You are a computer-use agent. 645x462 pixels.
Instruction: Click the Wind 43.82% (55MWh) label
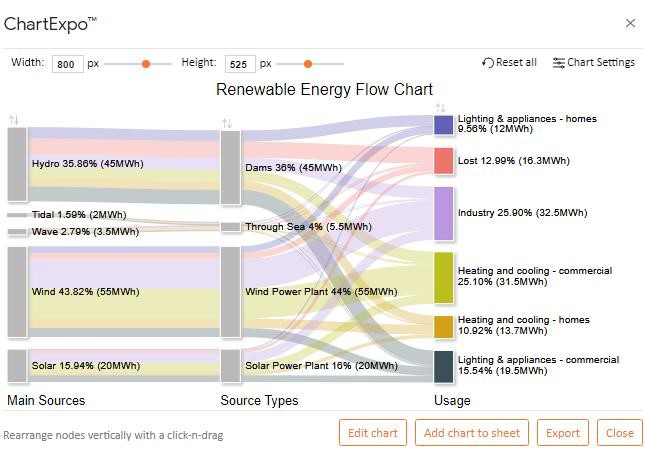86,292
